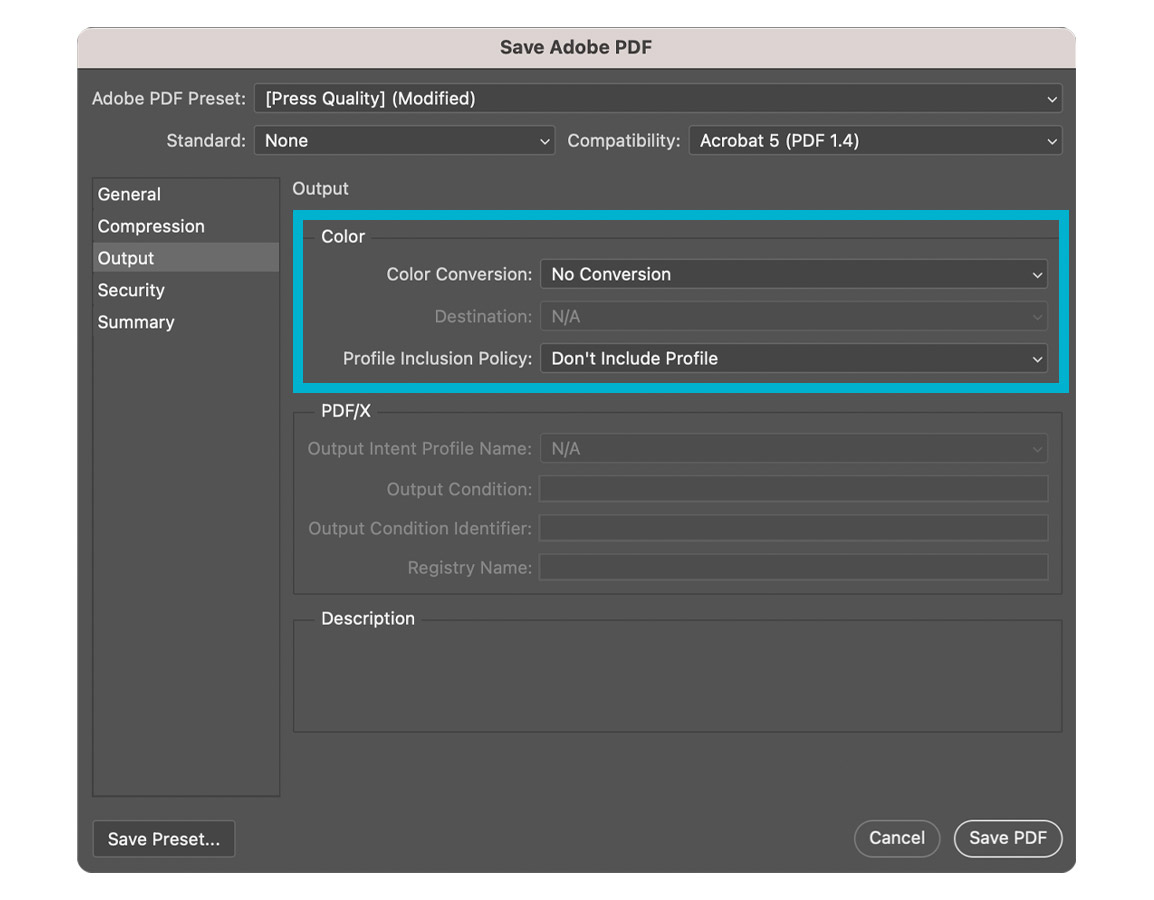Focus the Output Condition Identifier field
Screen dimensions: 1154x900
point(793,528)
